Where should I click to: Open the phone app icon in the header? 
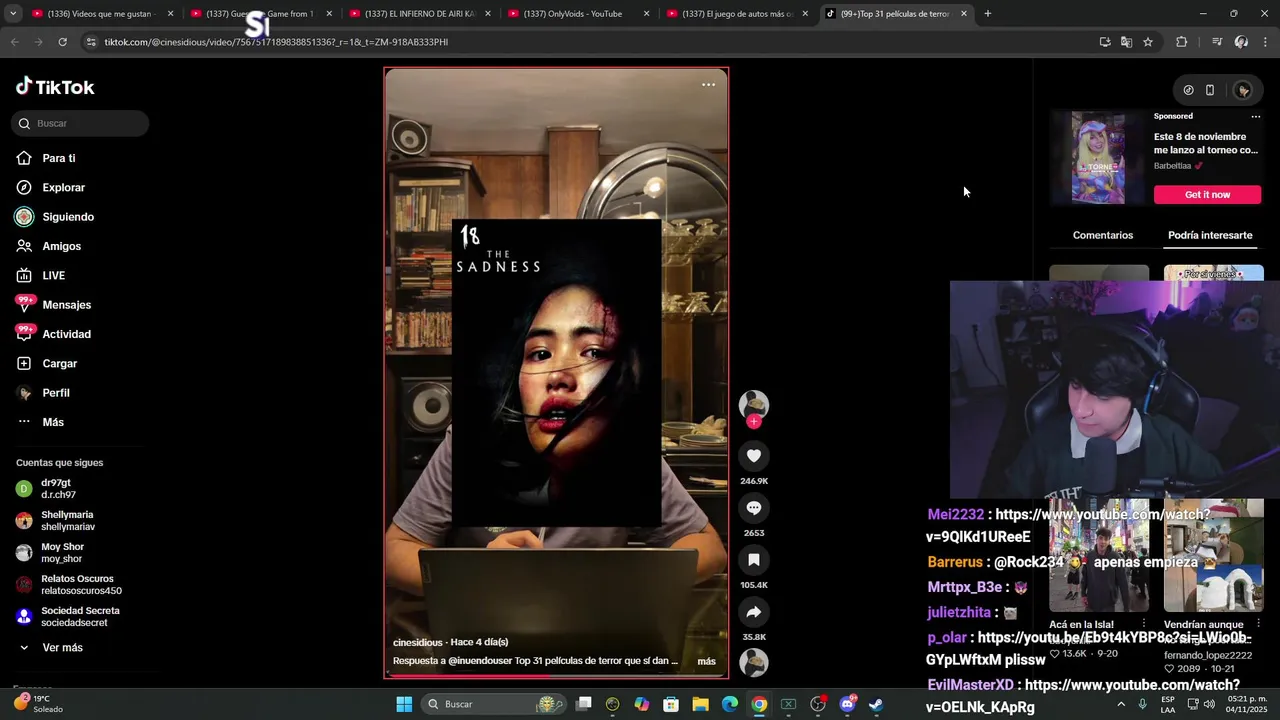(x=1210, y=90)
